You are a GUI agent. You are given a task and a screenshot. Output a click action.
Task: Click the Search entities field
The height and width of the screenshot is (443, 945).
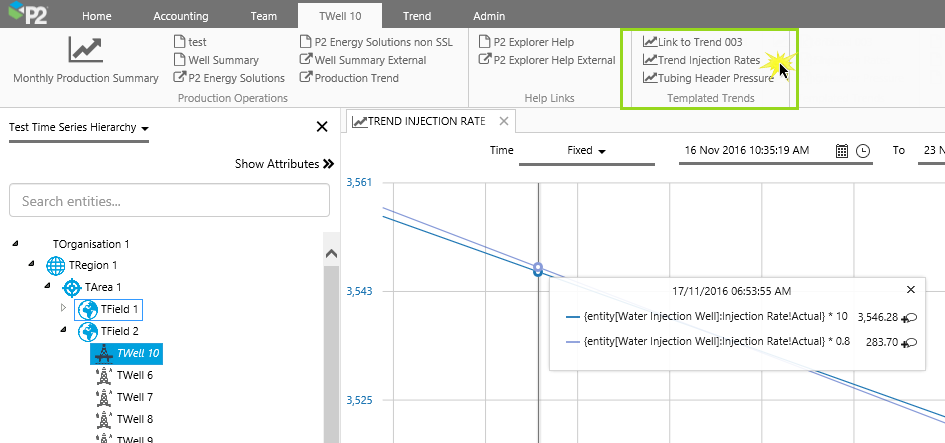coord(169,201)
